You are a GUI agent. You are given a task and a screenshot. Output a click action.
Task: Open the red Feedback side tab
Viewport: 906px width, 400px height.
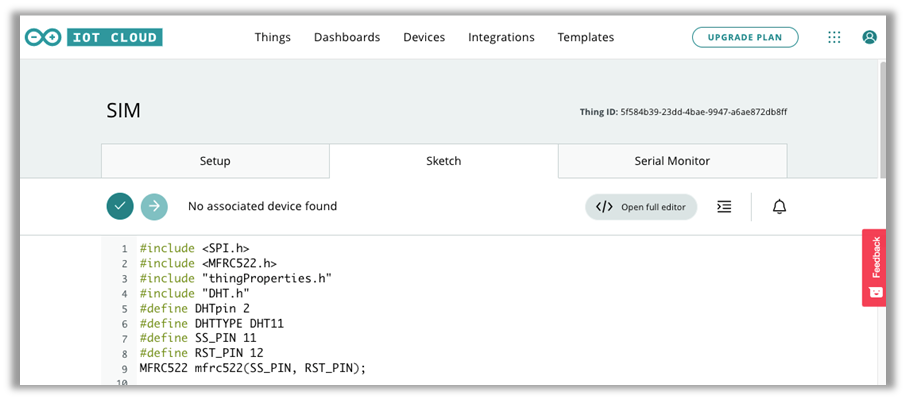coord(874,267)
